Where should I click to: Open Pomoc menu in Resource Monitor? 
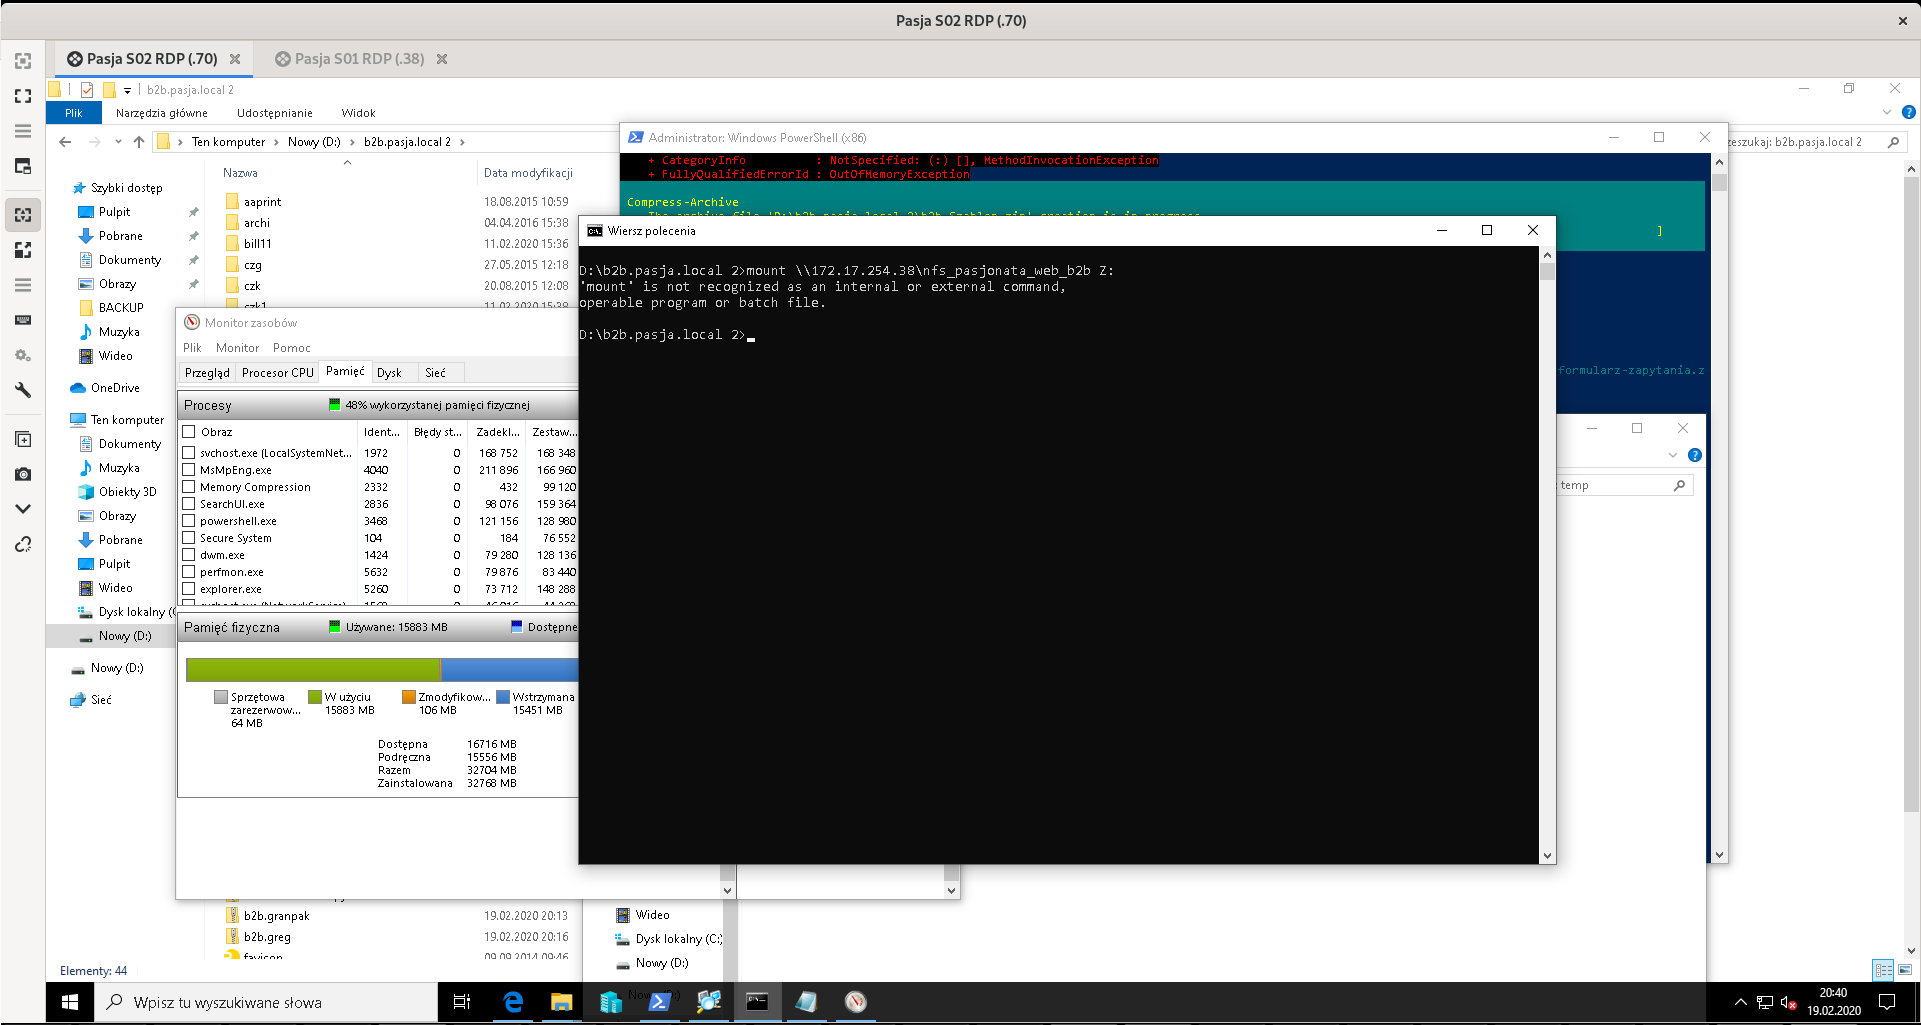292,348
